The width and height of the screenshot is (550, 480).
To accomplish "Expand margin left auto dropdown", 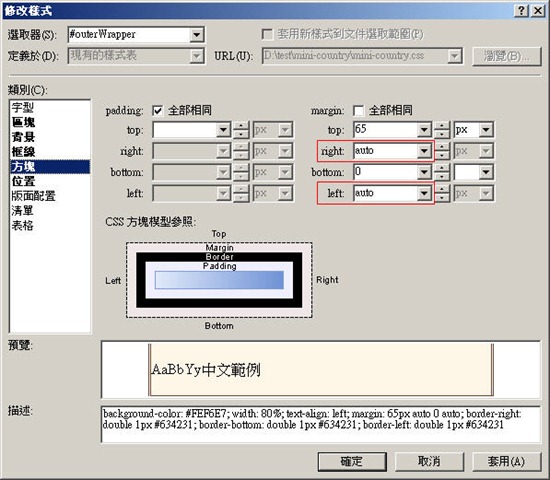I will click(x=424, y=193).
